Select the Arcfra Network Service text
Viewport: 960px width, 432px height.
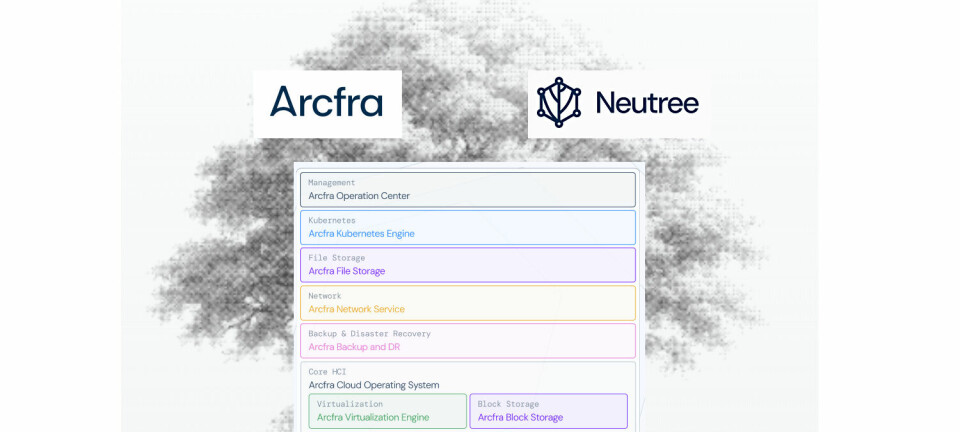(356, 309)
